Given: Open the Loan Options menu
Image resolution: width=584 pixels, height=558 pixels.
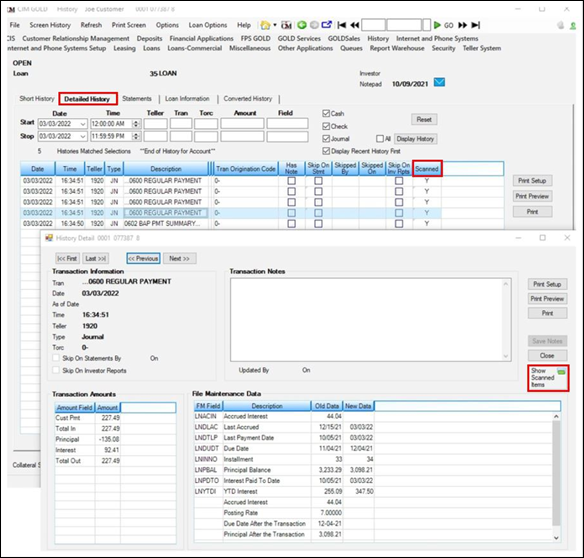Looking at the screenshot, I should point(208,25).
